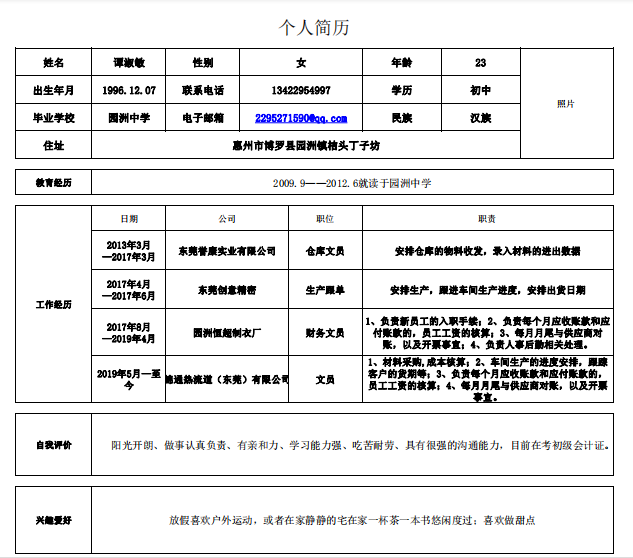Click the 住址 address label
This screenshot has height=558, width=633.
pos(54,146)
